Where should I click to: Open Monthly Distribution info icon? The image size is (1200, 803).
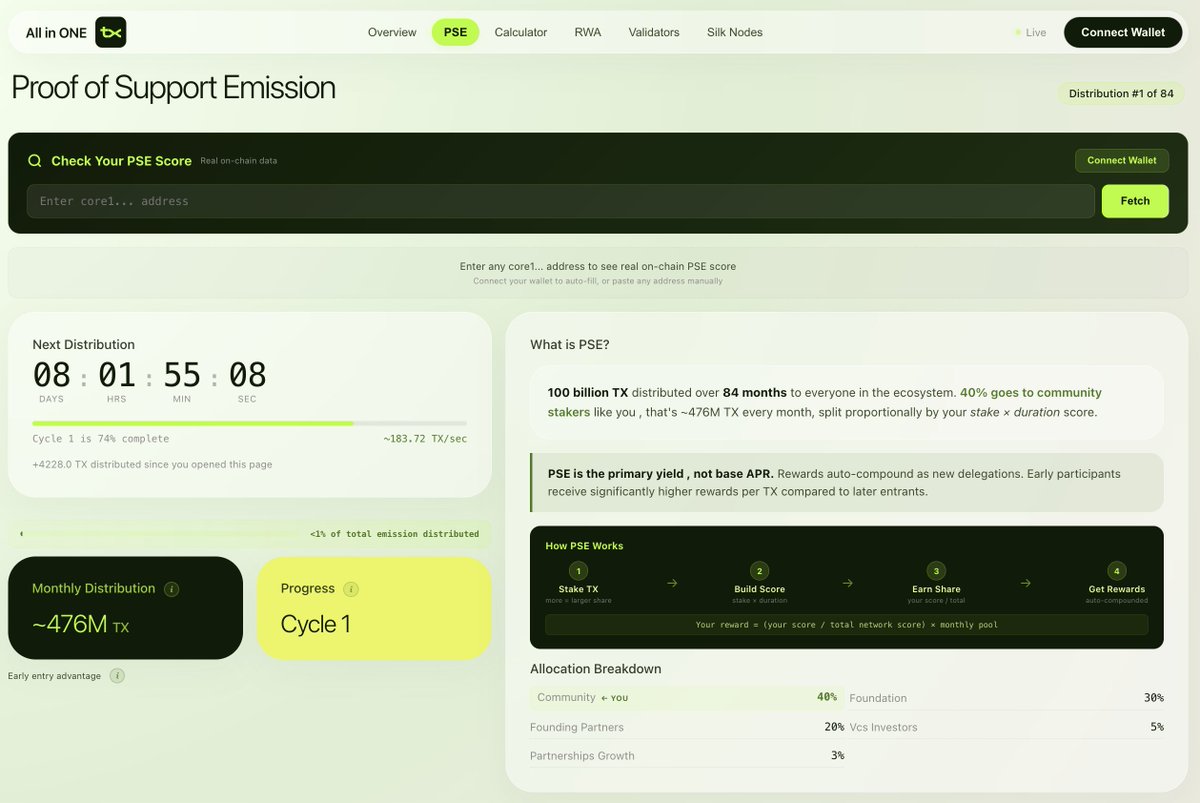click(171, 589)
